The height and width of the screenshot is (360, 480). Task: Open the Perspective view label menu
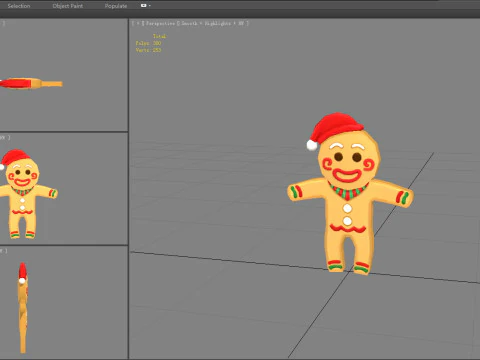coord(160,23)
